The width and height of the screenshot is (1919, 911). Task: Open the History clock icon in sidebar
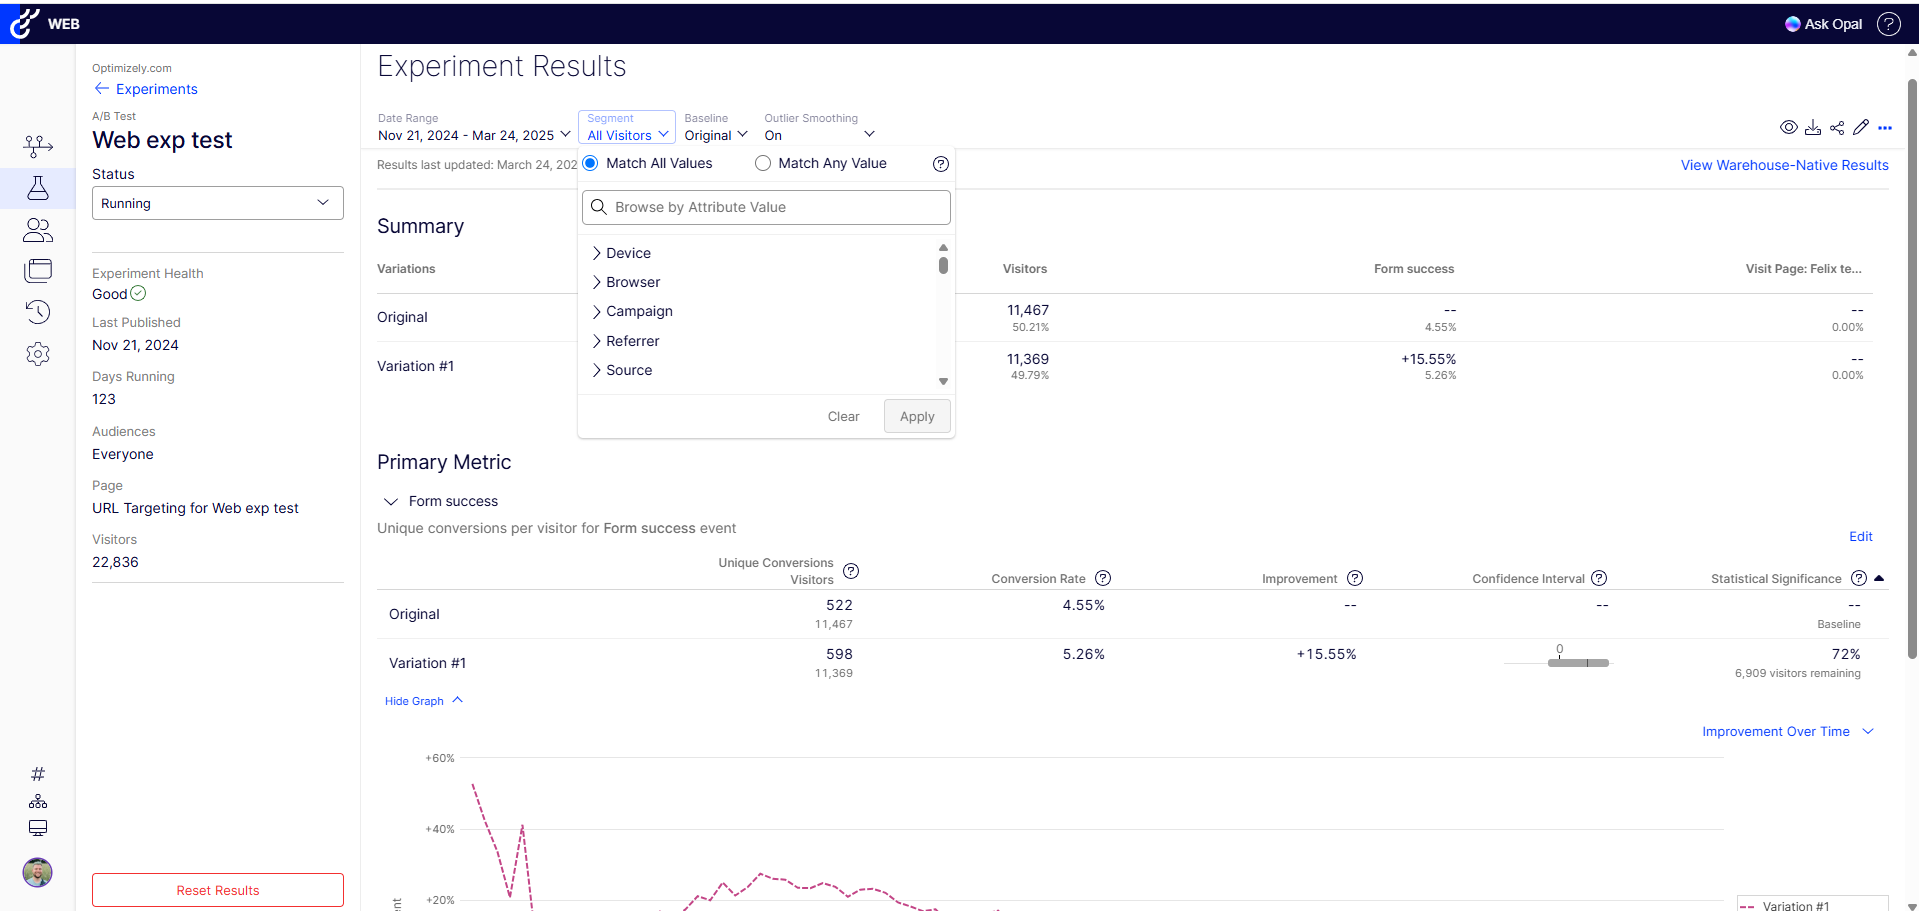pyautogui.click(x=38, y=312)
